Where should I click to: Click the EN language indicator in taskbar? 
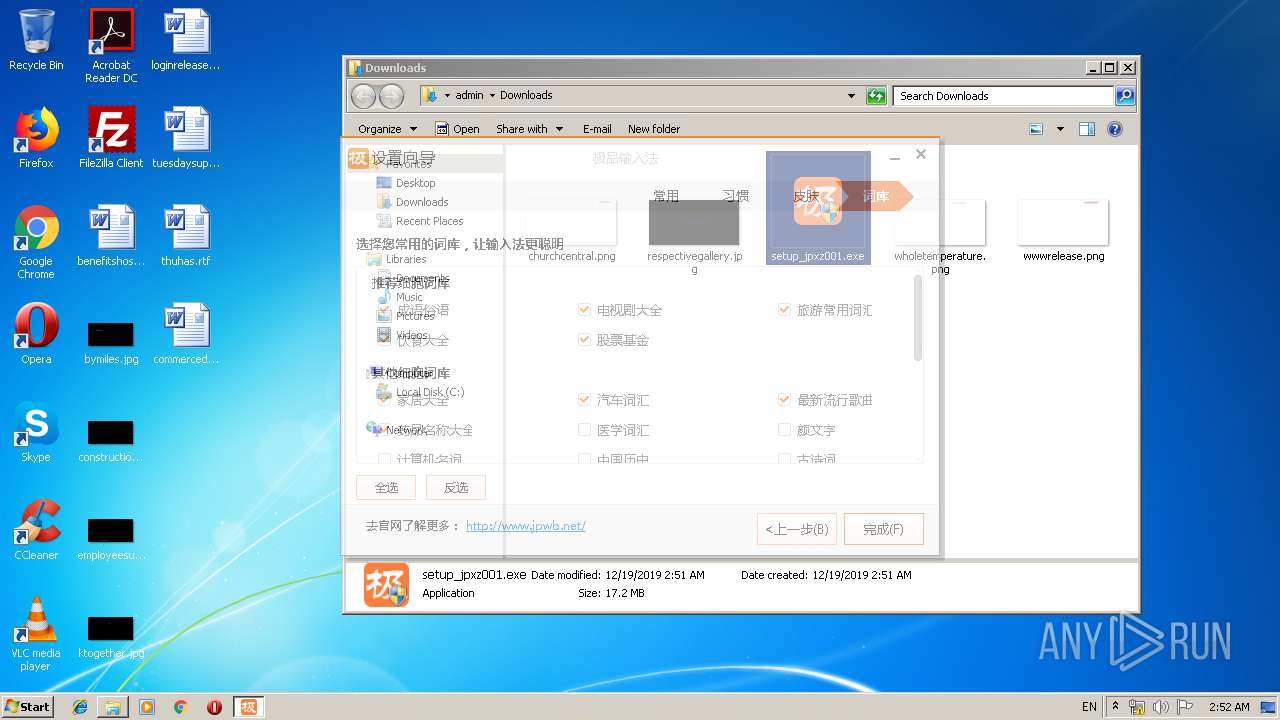[x=1089, y=707]
